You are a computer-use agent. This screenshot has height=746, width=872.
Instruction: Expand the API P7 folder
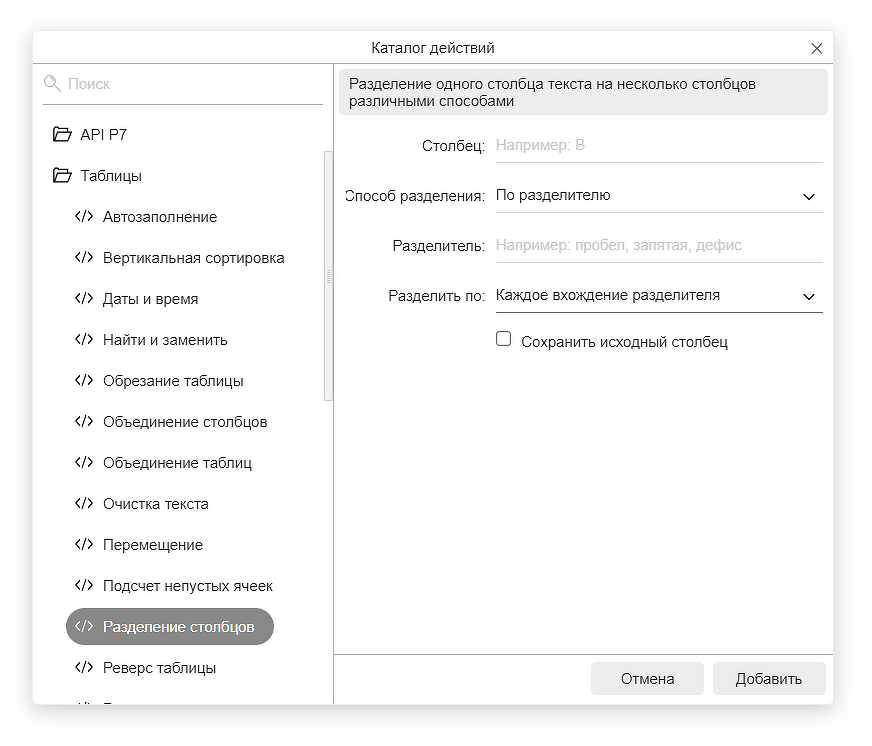(x=62, y=134)
